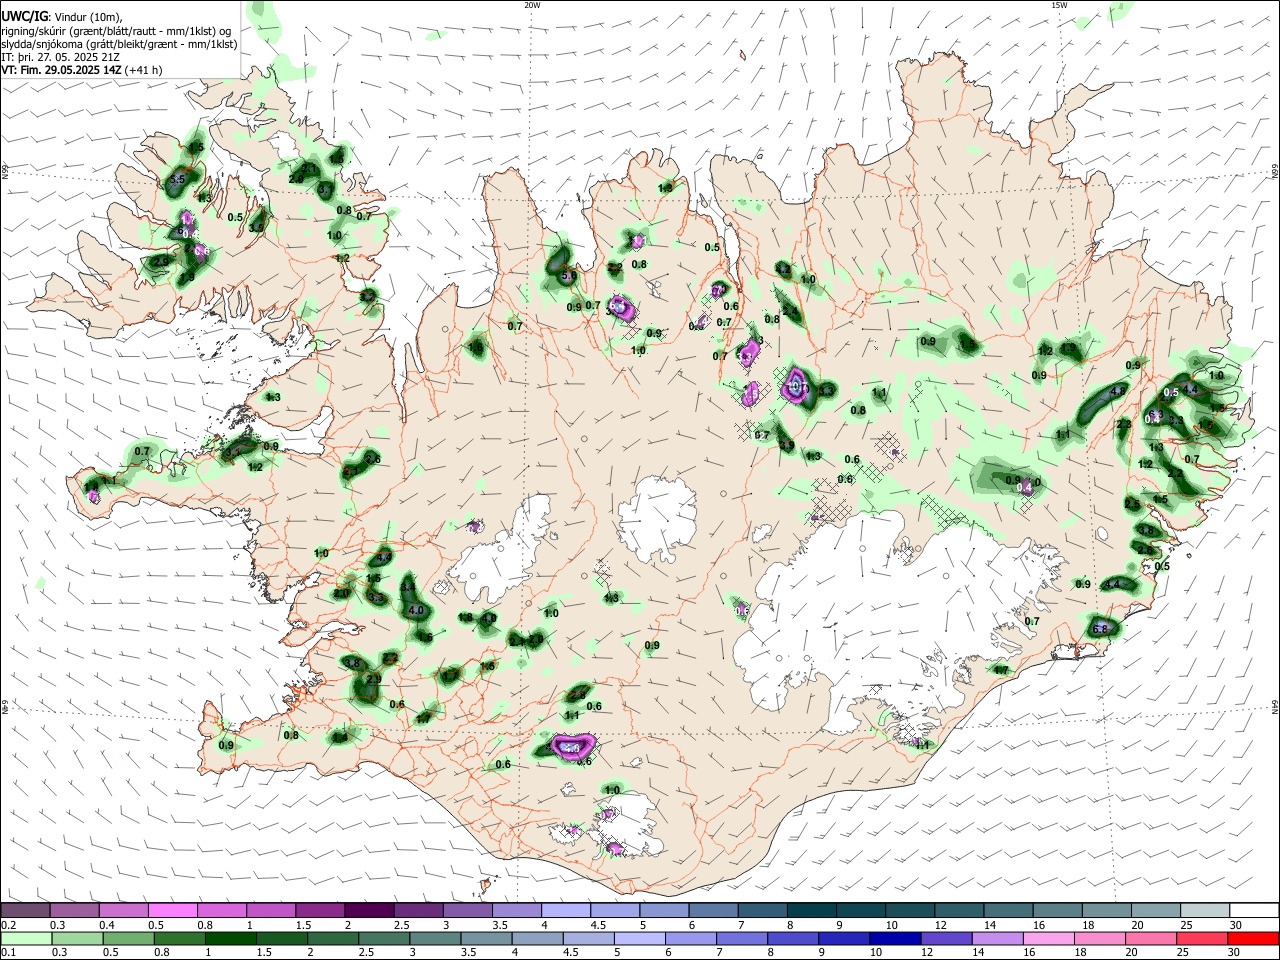
Task: Click the '15W' longitude label
Action: point(1059,5)
